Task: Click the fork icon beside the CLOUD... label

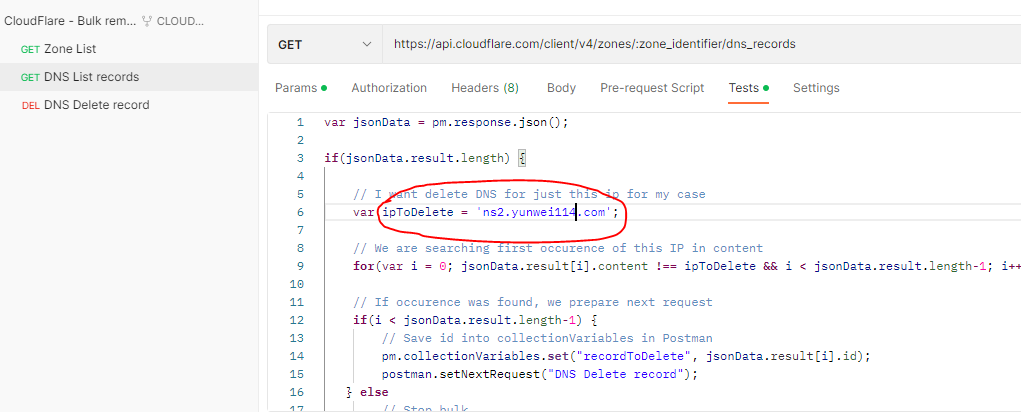Action: coord(147,21)
